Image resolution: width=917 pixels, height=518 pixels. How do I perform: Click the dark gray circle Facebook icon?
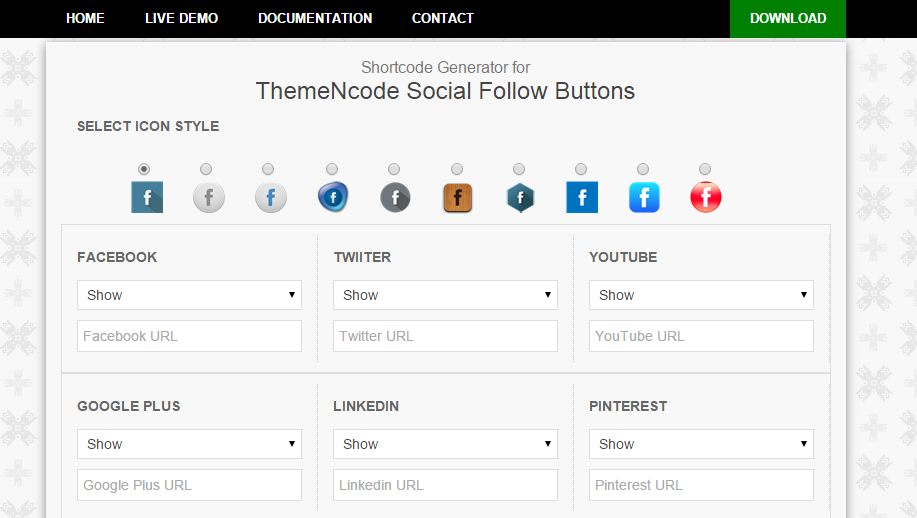coord(395,198)
